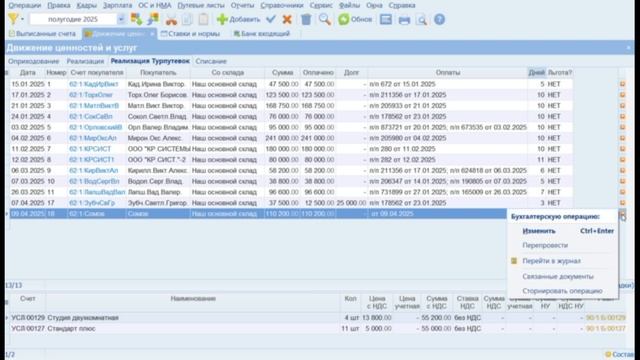640x360 pixels.
Task: Click the trash bin delete icon
Action: click(x=306, y=19)
